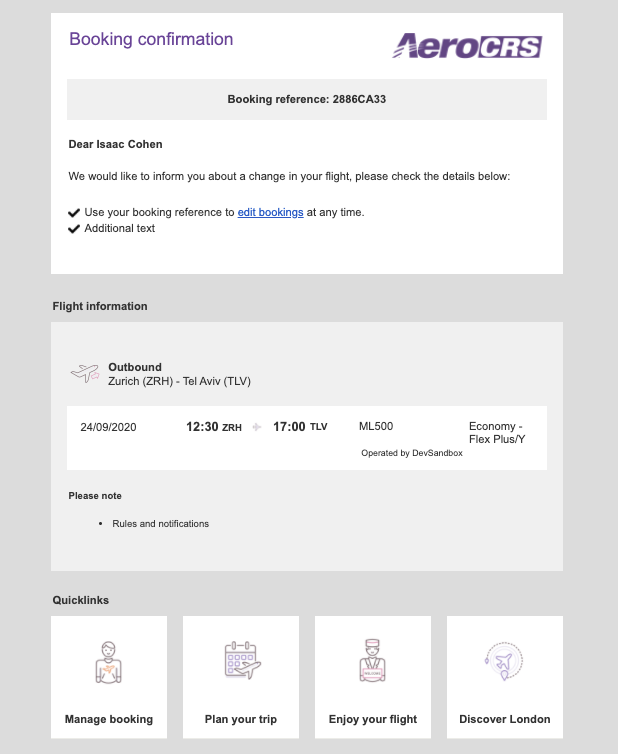Click the outbound airplane icon
618x754 pixels.
(x=85, y=373)
